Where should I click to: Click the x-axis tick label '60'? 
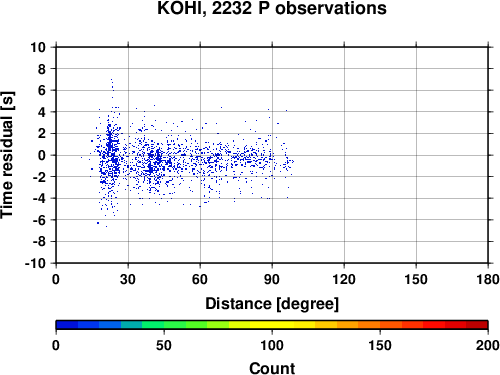click(x=200, y=279)
